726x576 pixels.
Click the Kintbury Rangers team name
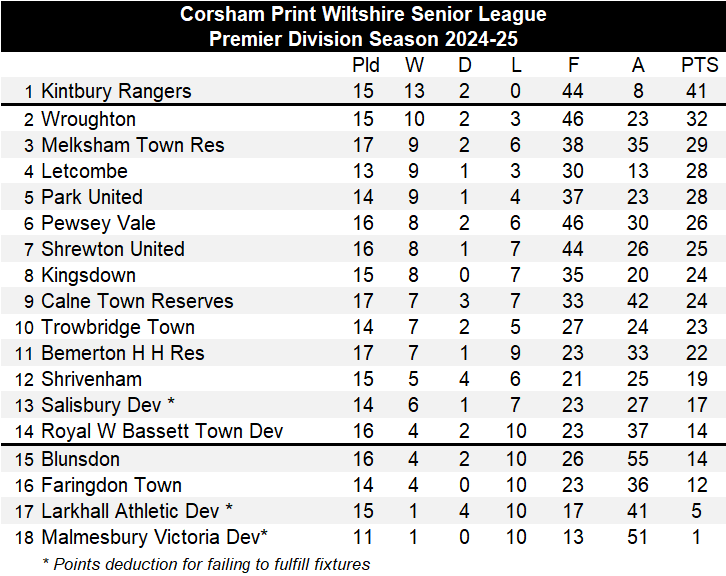pyautogui.click(x=116, y=92)
